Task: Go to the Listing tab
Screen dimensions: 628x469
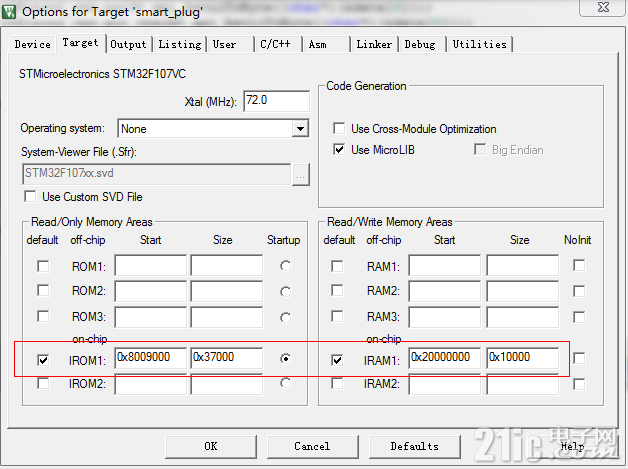Action: point(180,44)
